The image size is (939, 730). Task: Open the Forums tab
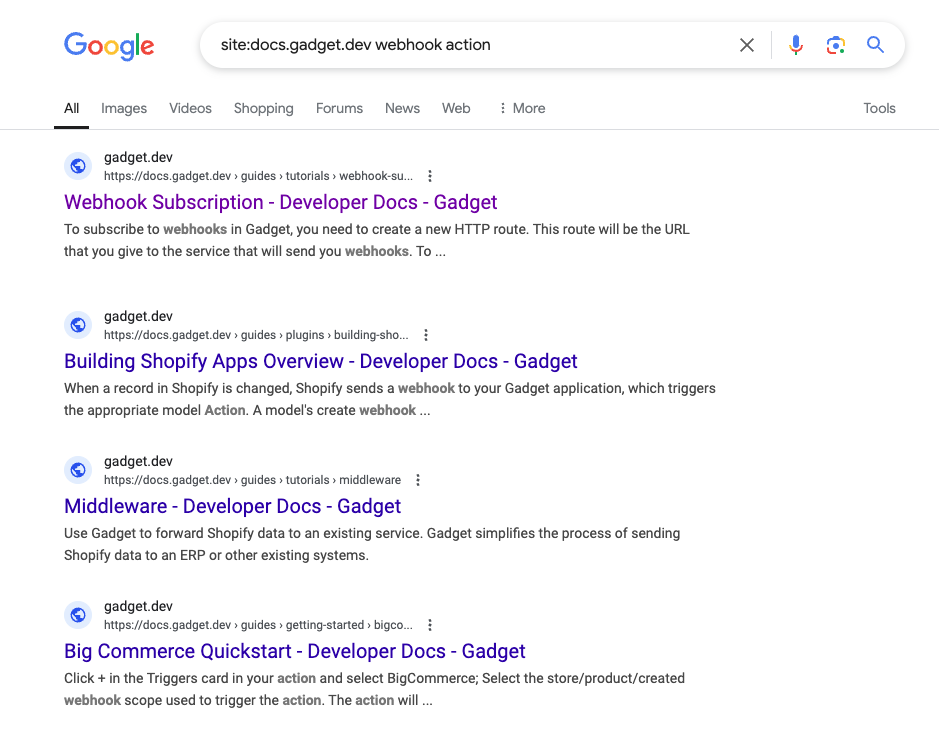(x=340, y=108)
